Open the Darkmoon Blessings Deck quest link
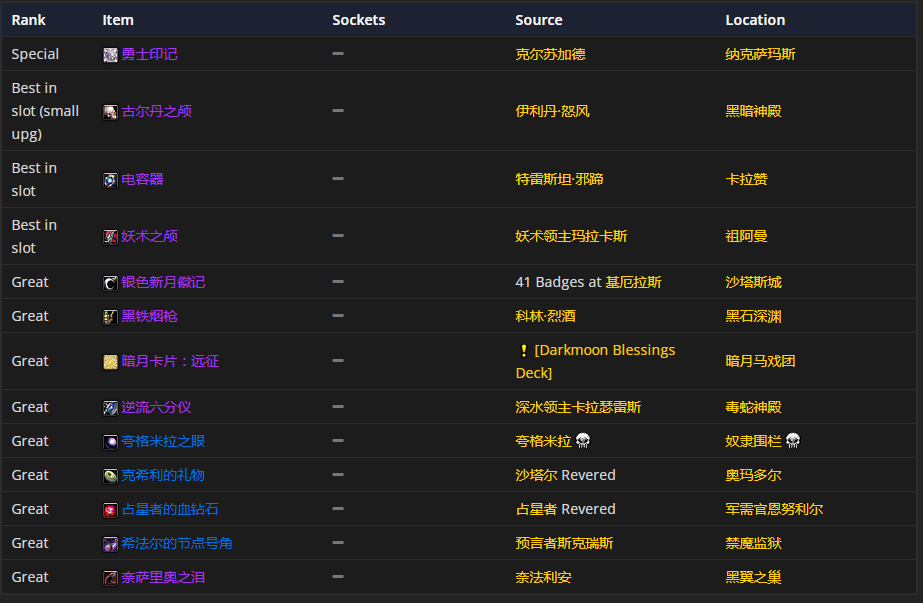923x603 pixels. tap(595, 361)
